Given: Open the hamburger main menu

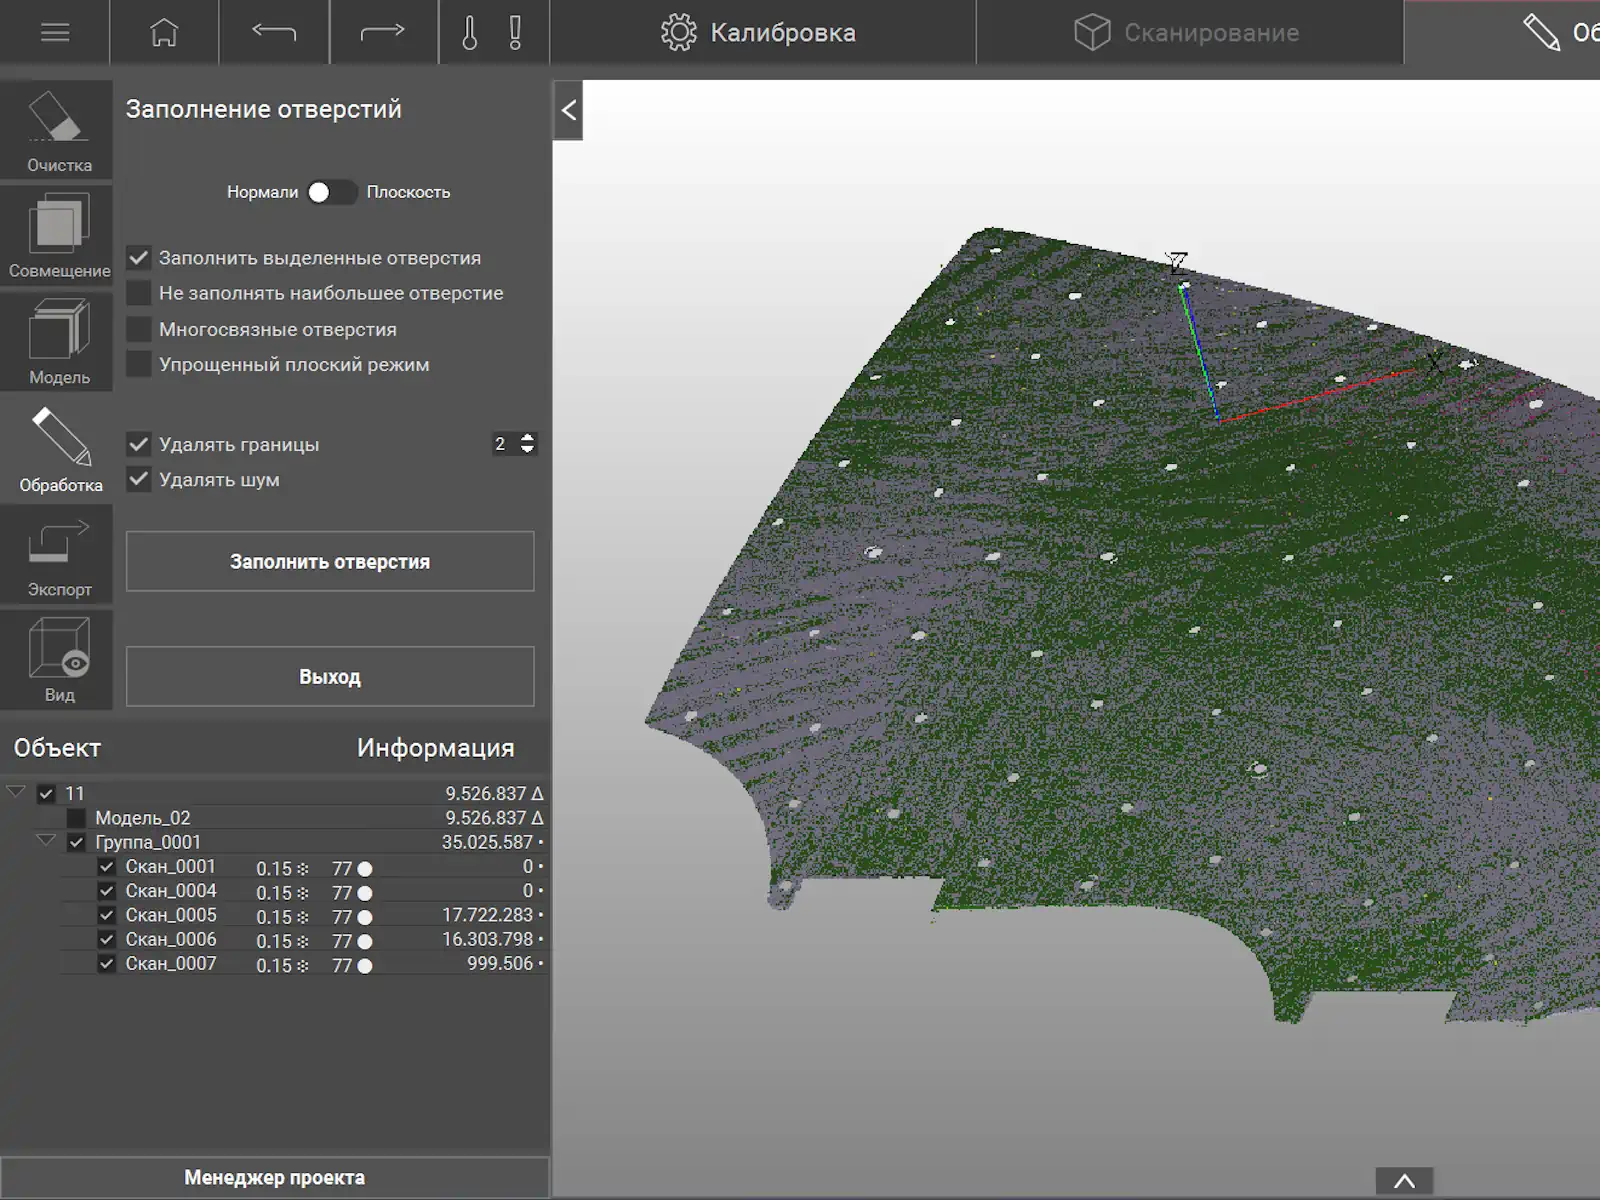Looking at the screenshot, I should [x=55, y=32].
